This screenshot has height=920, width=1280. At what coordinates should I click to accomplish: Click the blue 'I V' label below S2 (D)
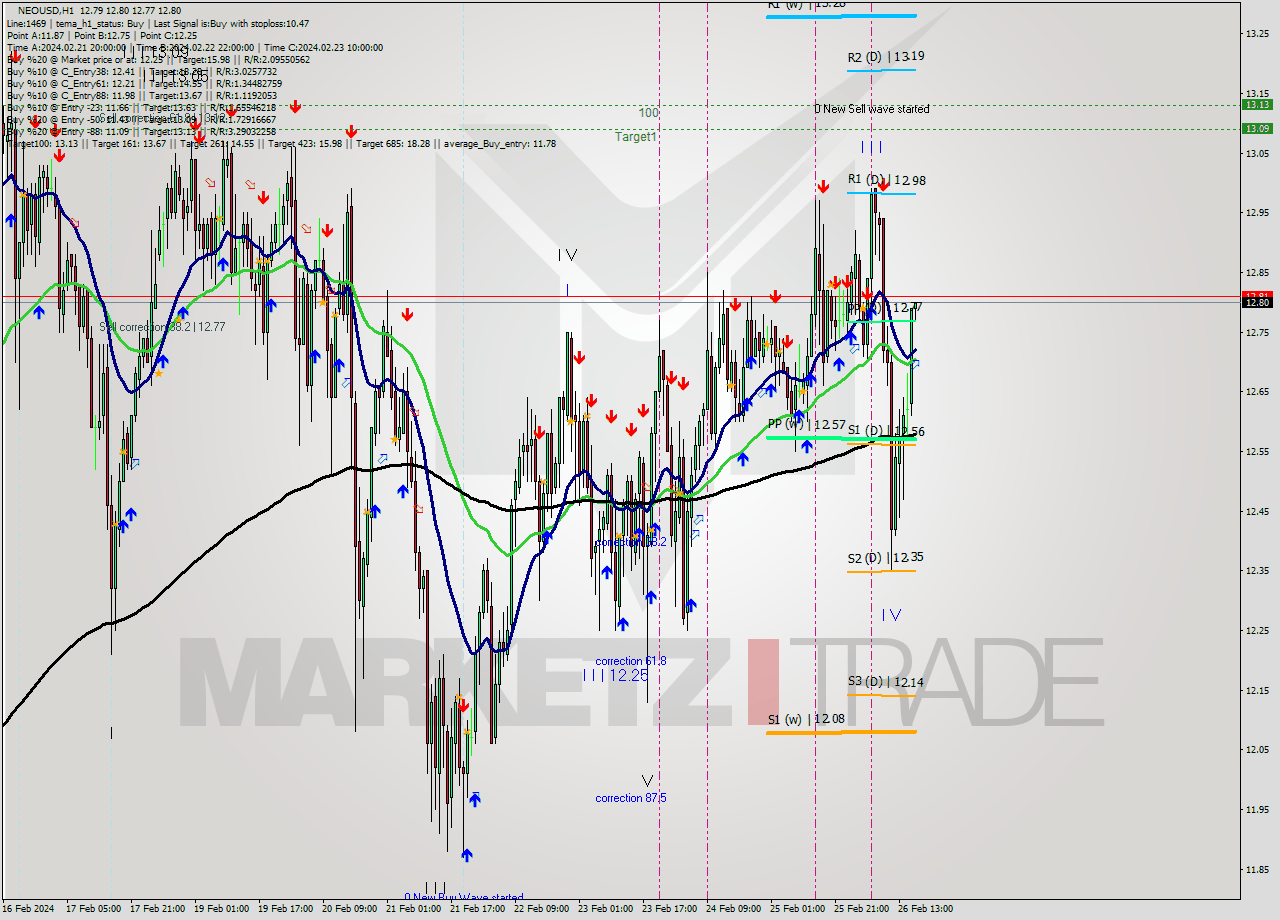891,615
